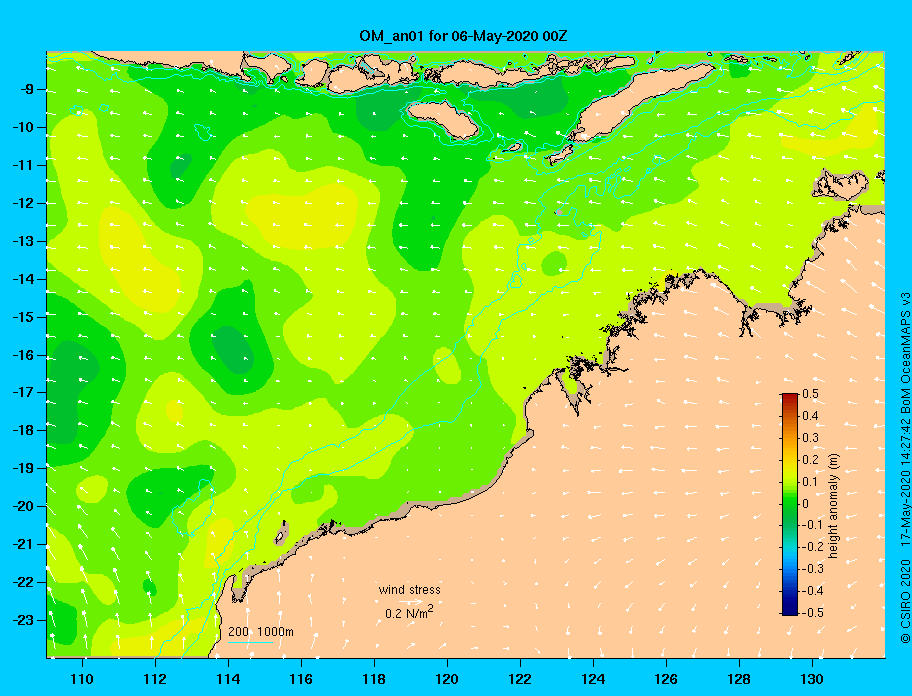This screenshot has width=912, height=696.
Task: Click longitude label 114
Action: [x=228, y=679]
